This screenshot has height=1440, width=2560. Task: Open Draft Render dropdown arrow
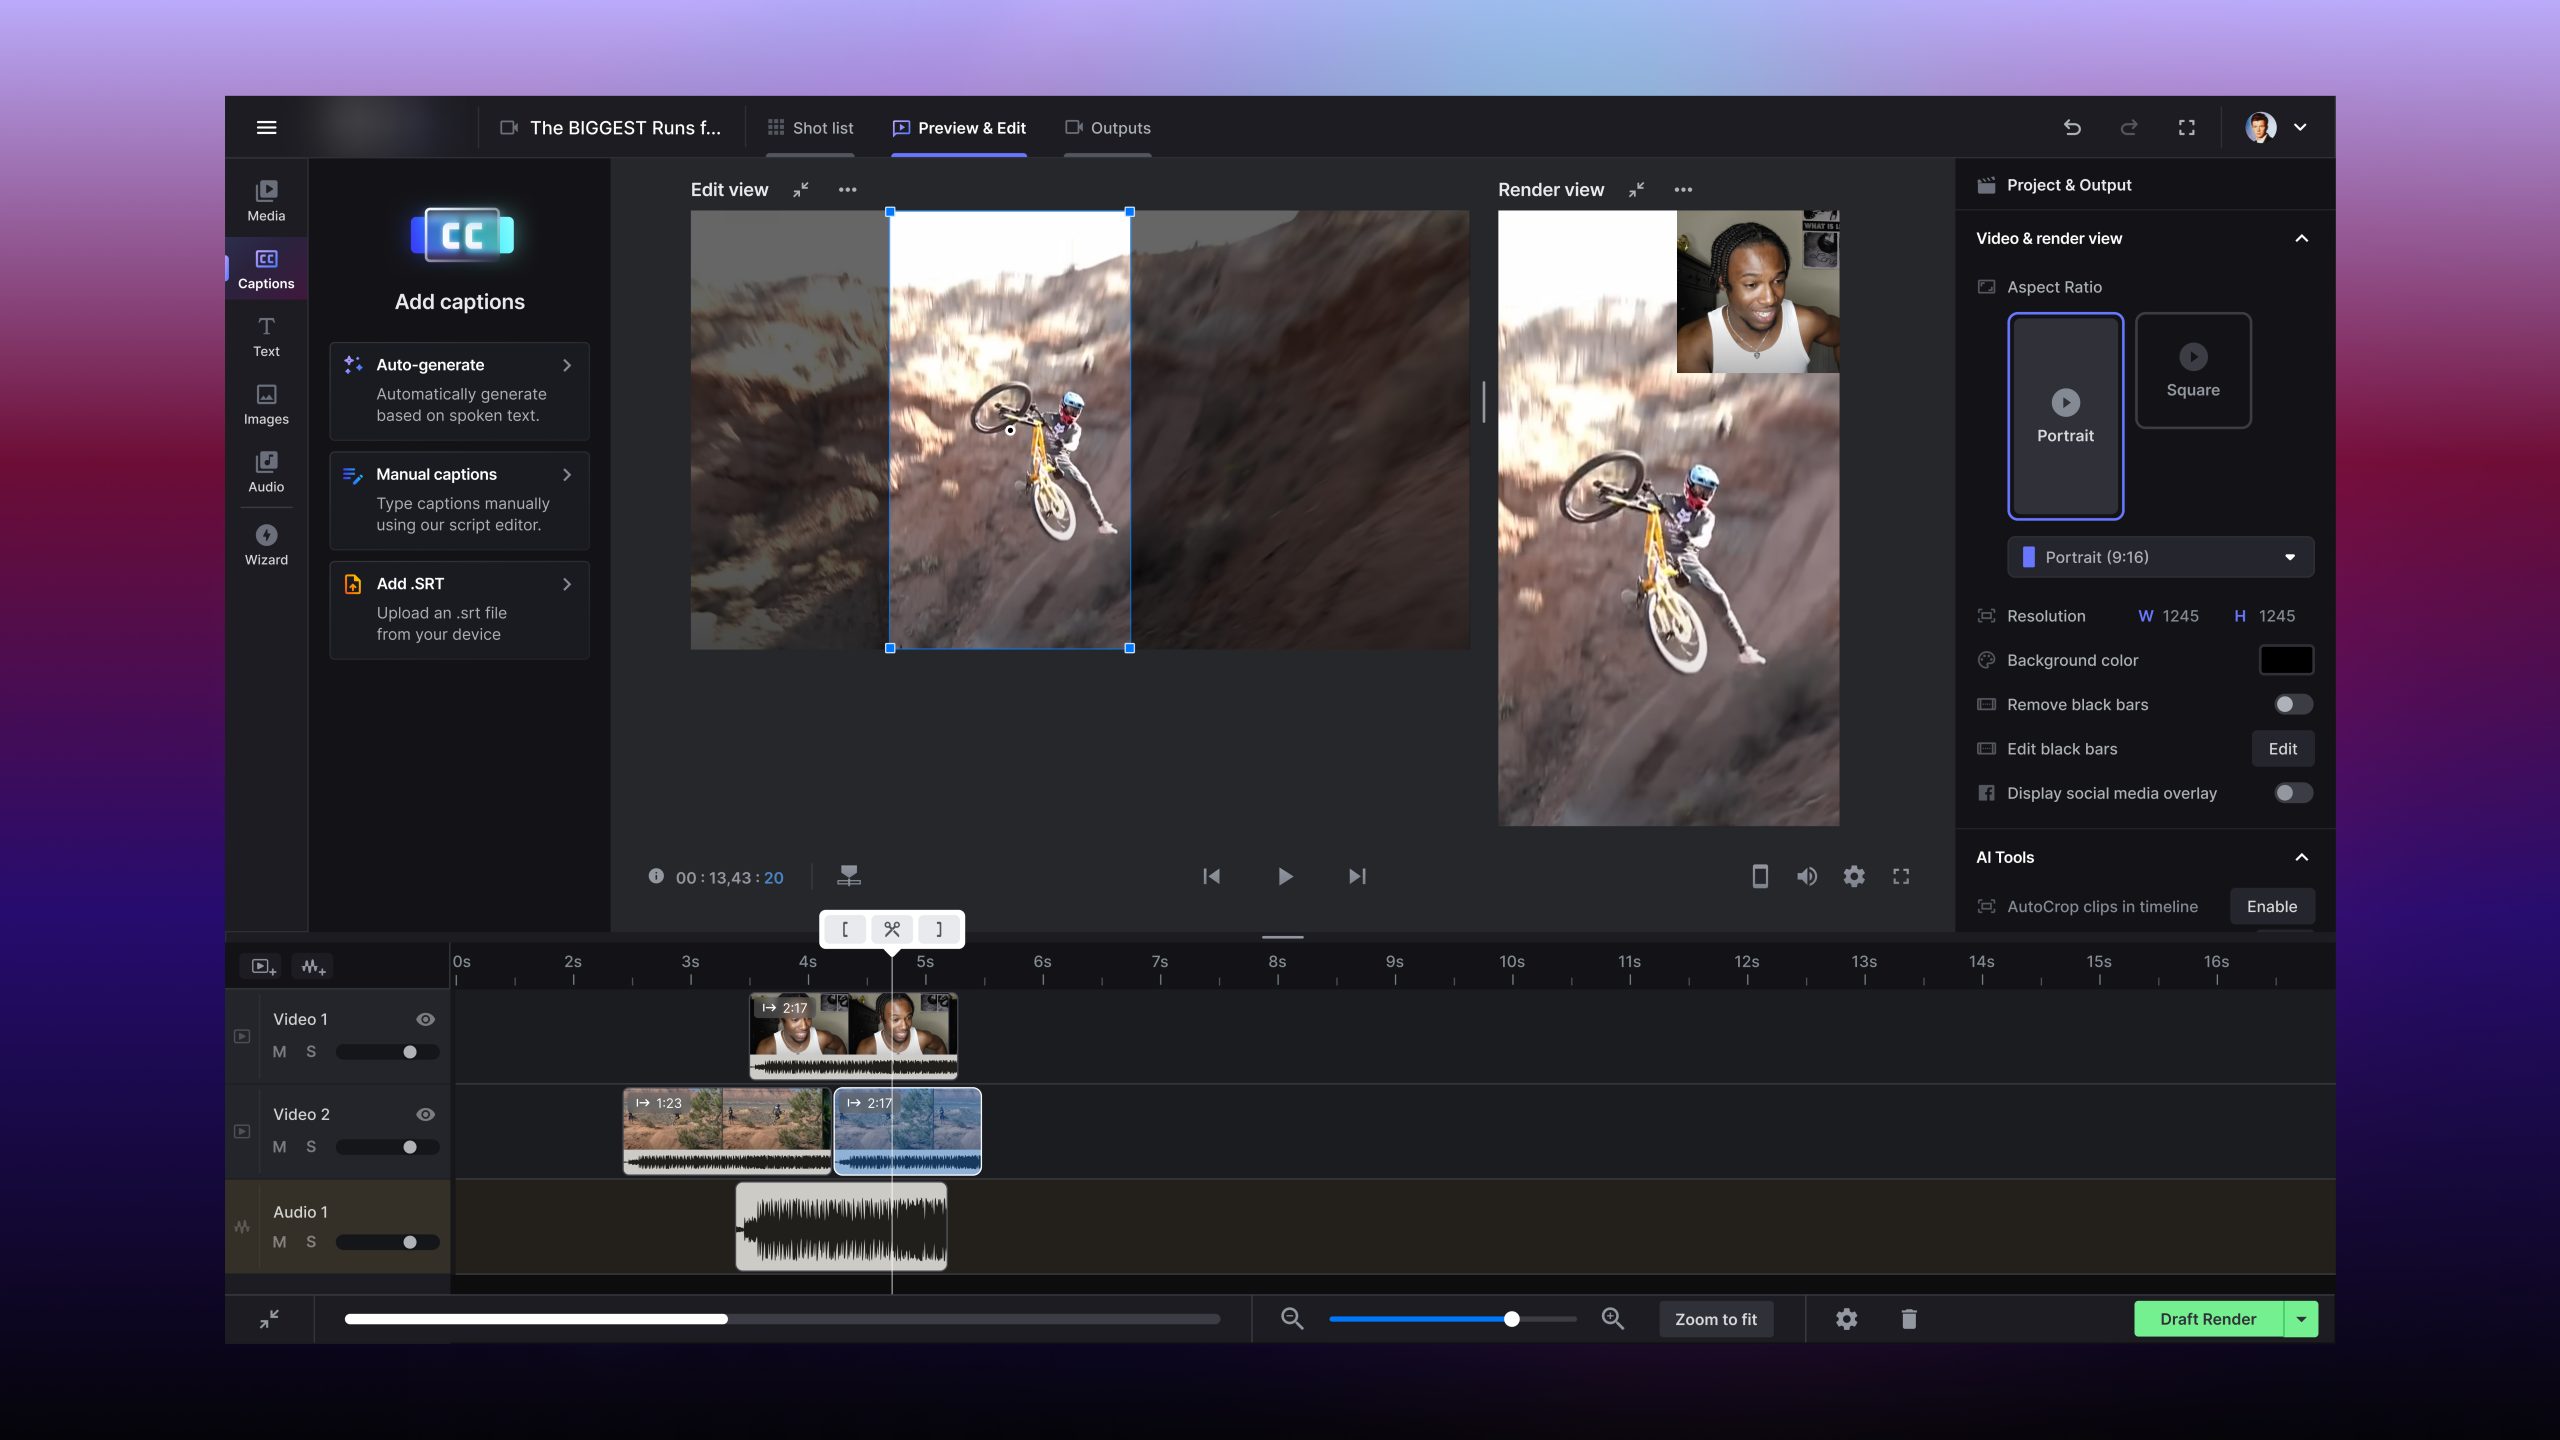coord(2301,1319)
